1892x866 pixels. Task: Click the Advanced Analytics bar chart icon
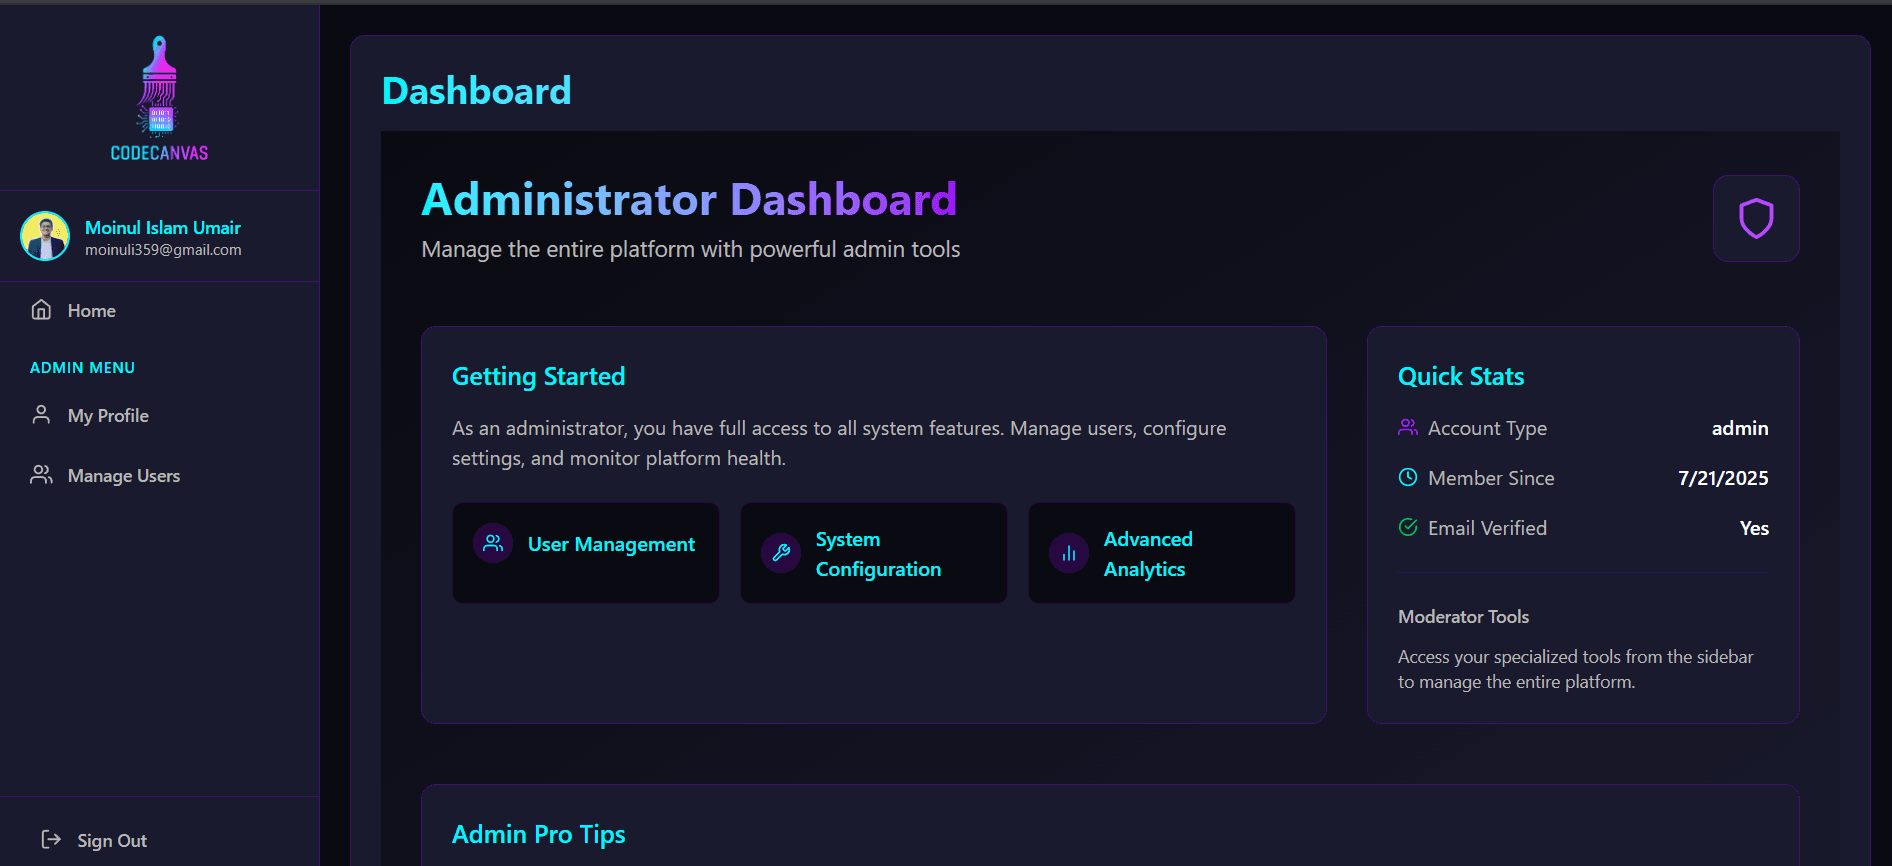pyautogui.click(x=1068, y=553)
